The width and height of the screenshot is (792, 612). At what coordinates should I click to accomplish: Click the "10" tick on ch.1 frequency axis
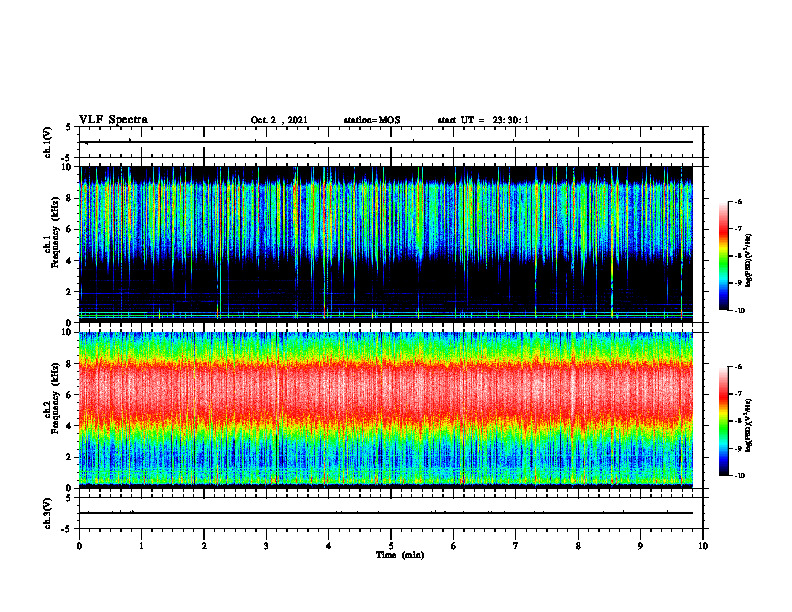[x=67, y=167]
